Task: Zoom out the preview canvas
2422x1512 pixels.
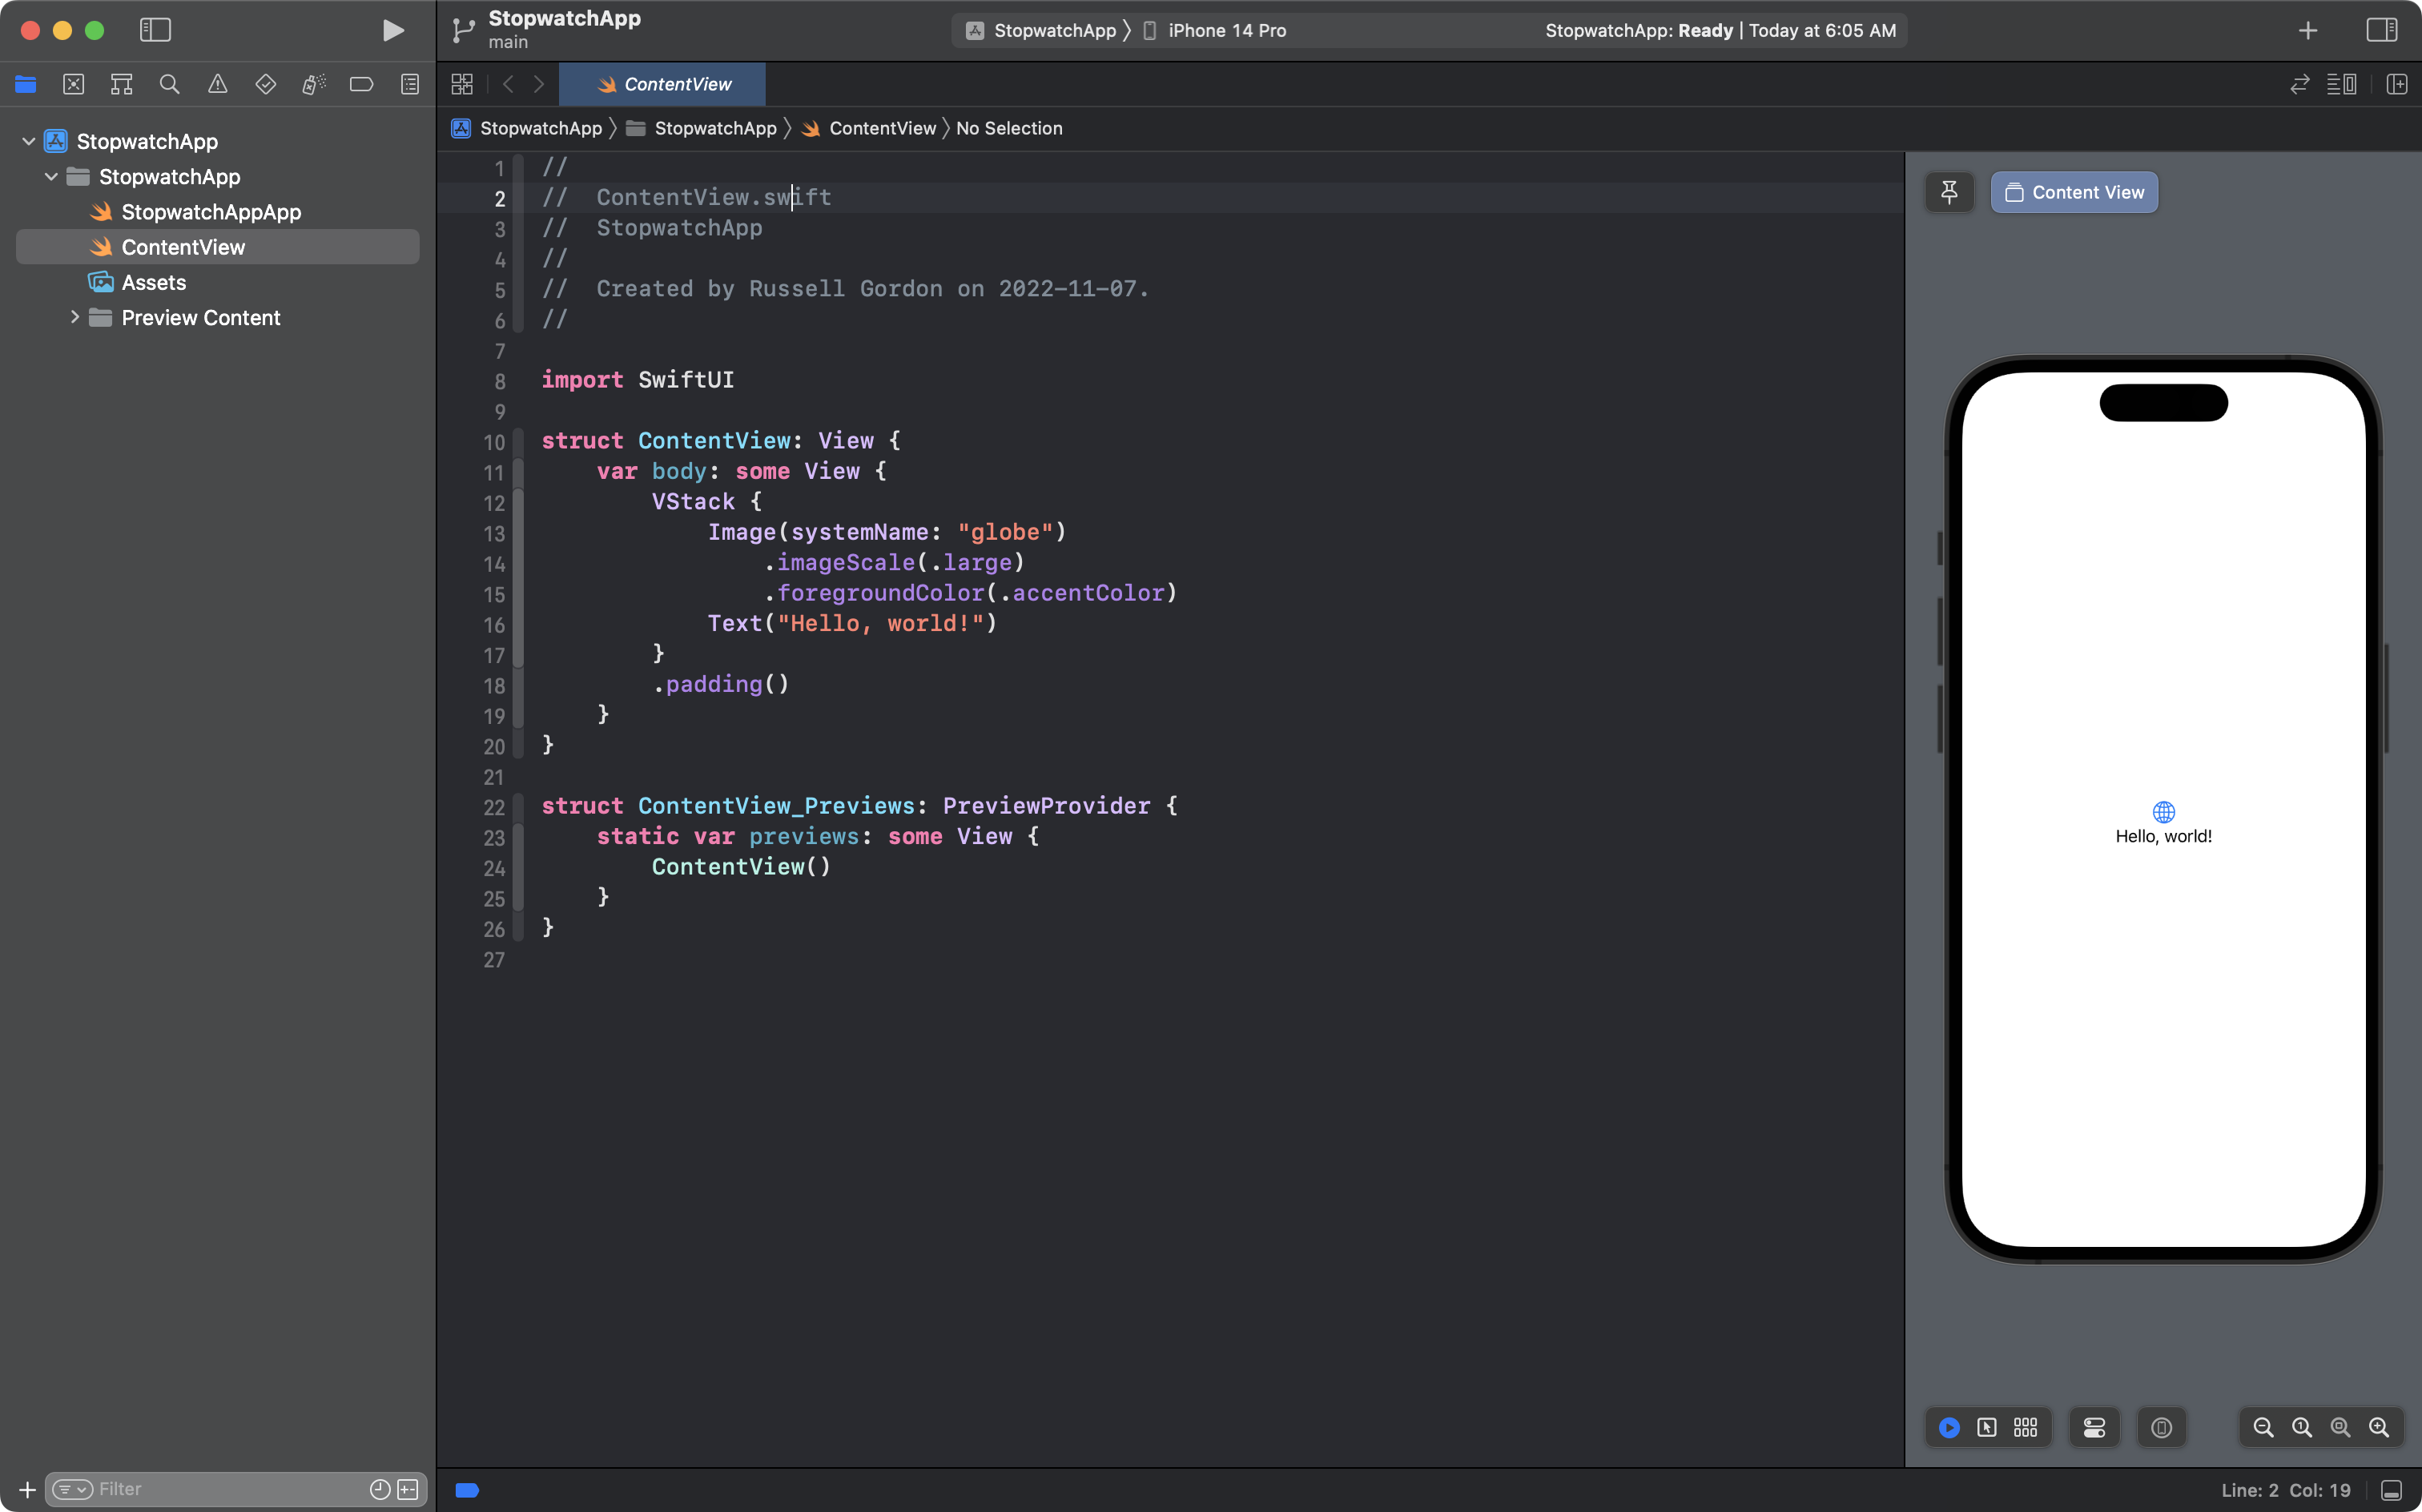Action: (x=2263, y=1427)
